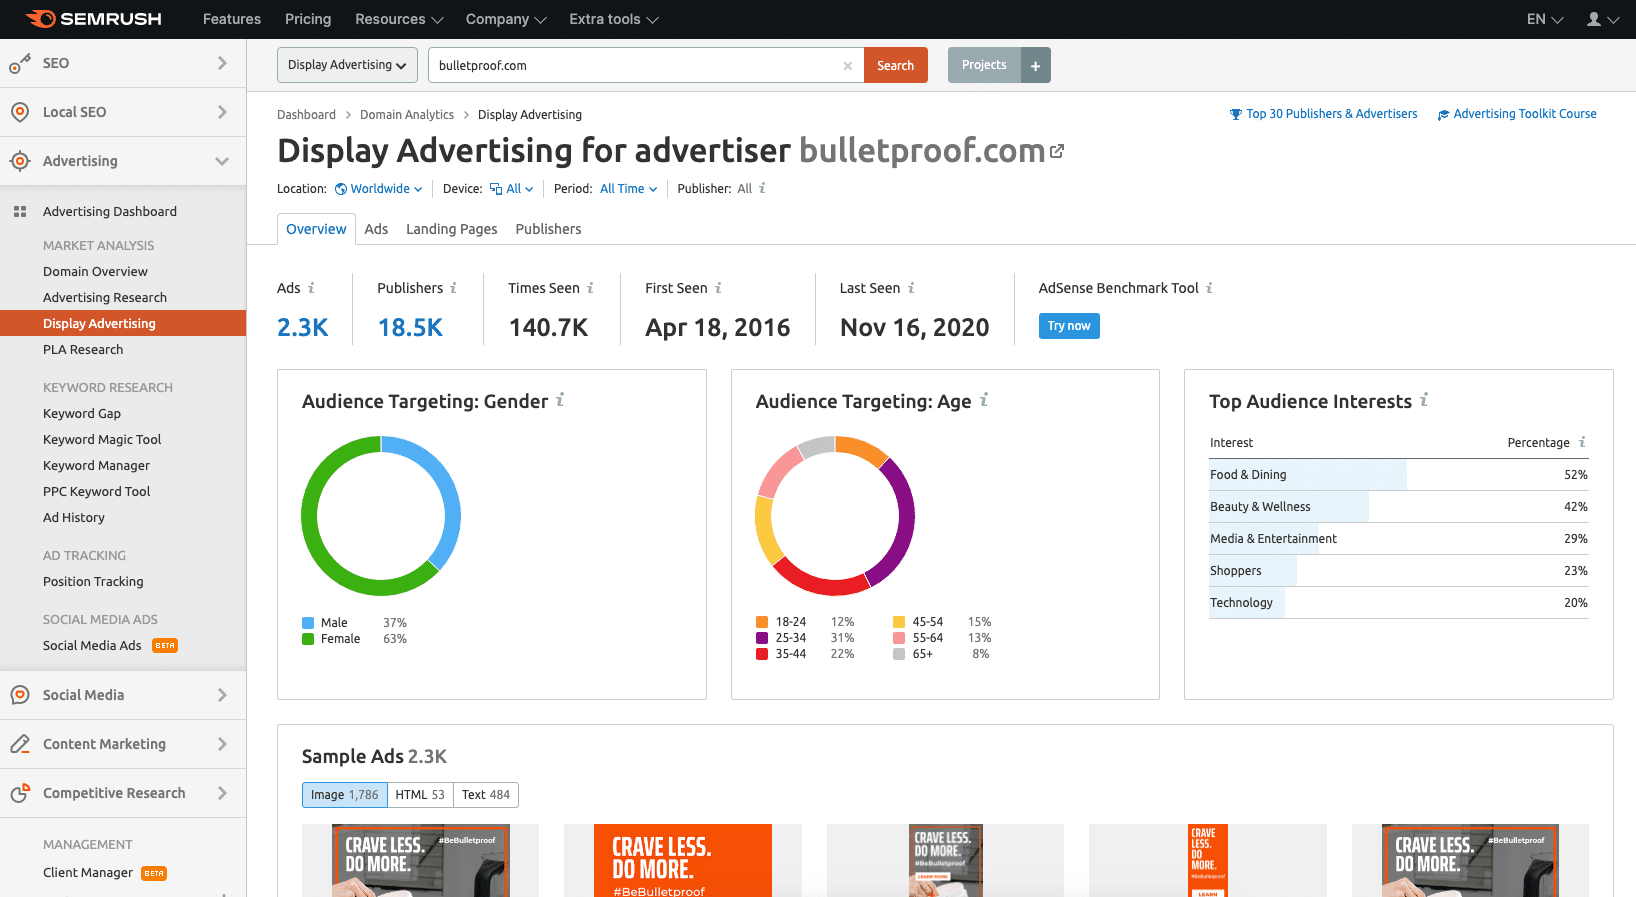
Task: Open the Extra tools dropdown
Action: tap(614, 19)
